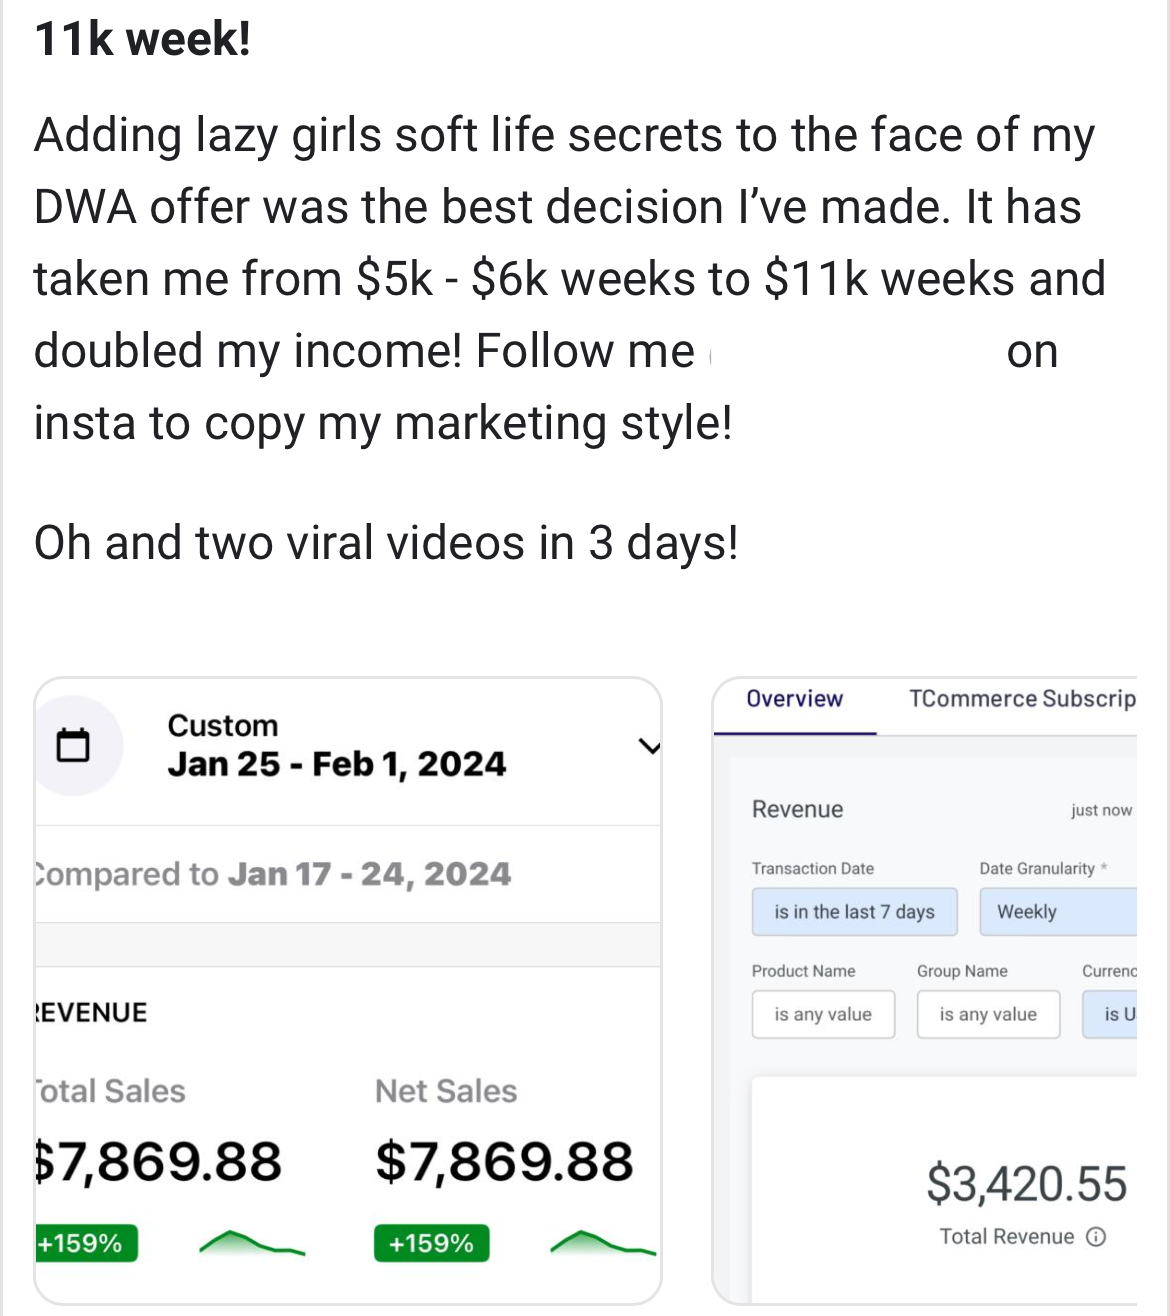Open the Date Granularity Weekly dropdown

1057,912
